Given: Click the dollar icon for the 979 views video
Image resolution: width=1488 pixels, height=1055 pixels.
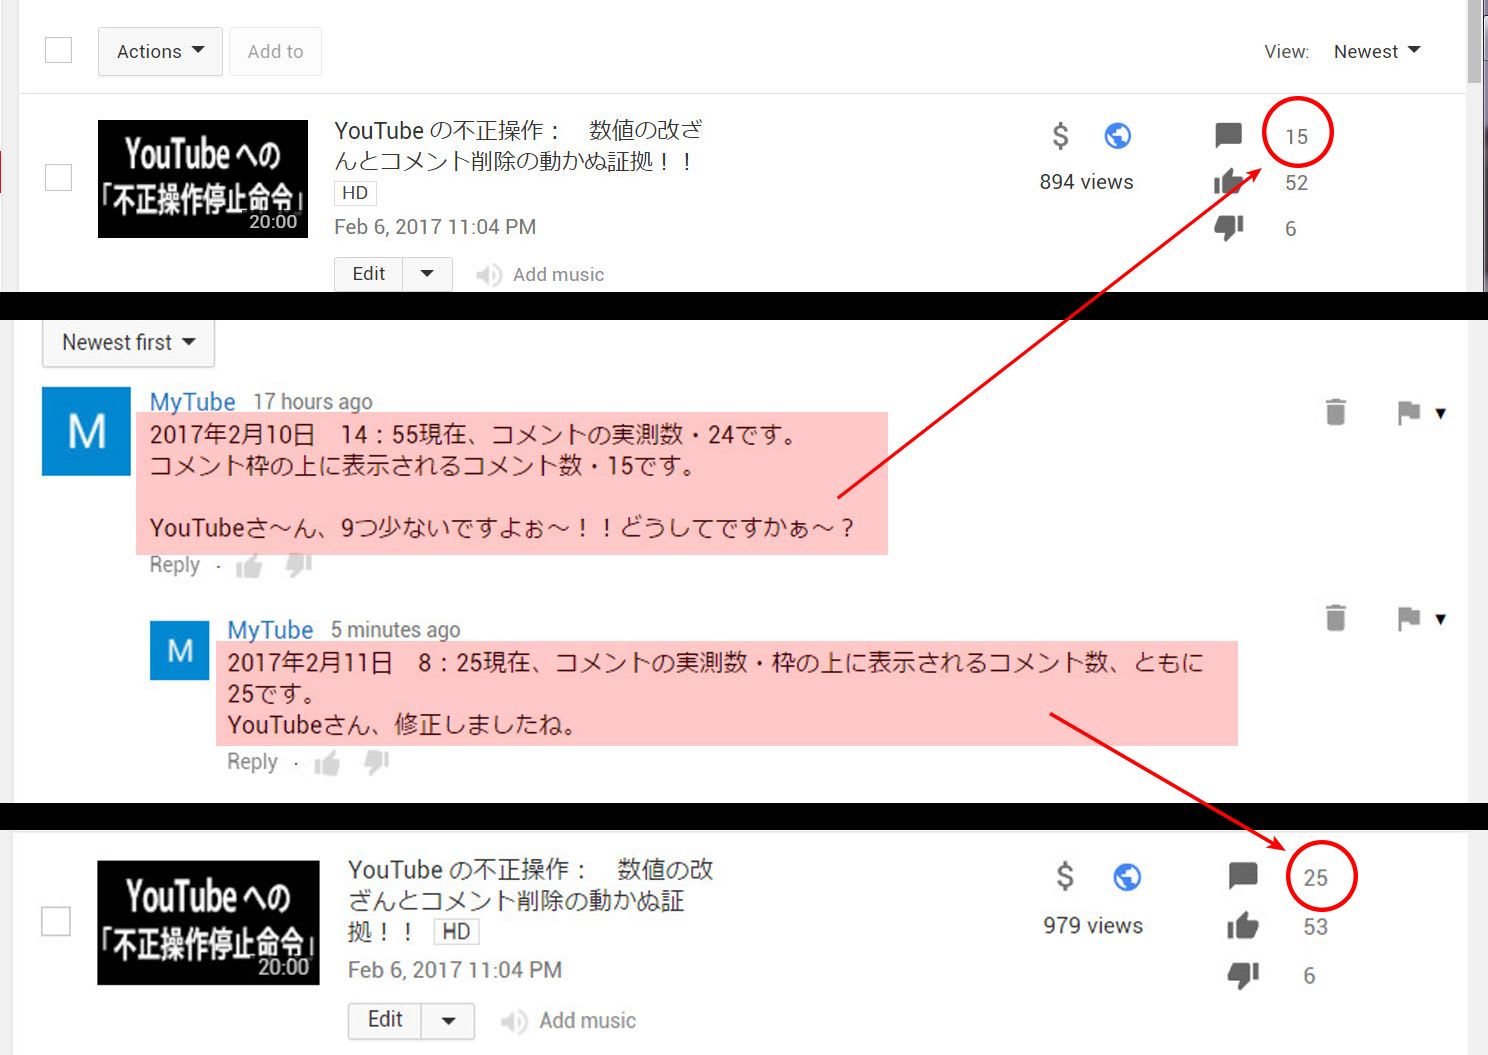Looking at the screenshot, I should pyautogui.click(x=1065, y=876).
